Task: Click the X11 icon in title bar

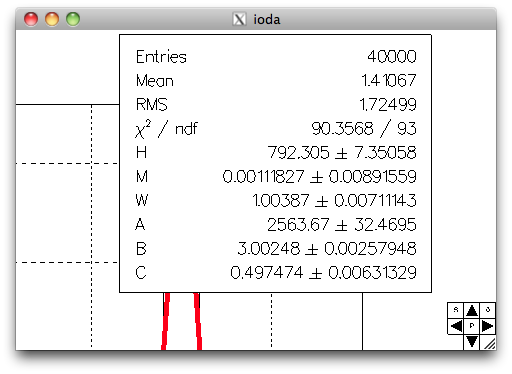Action: click(239, 19)
